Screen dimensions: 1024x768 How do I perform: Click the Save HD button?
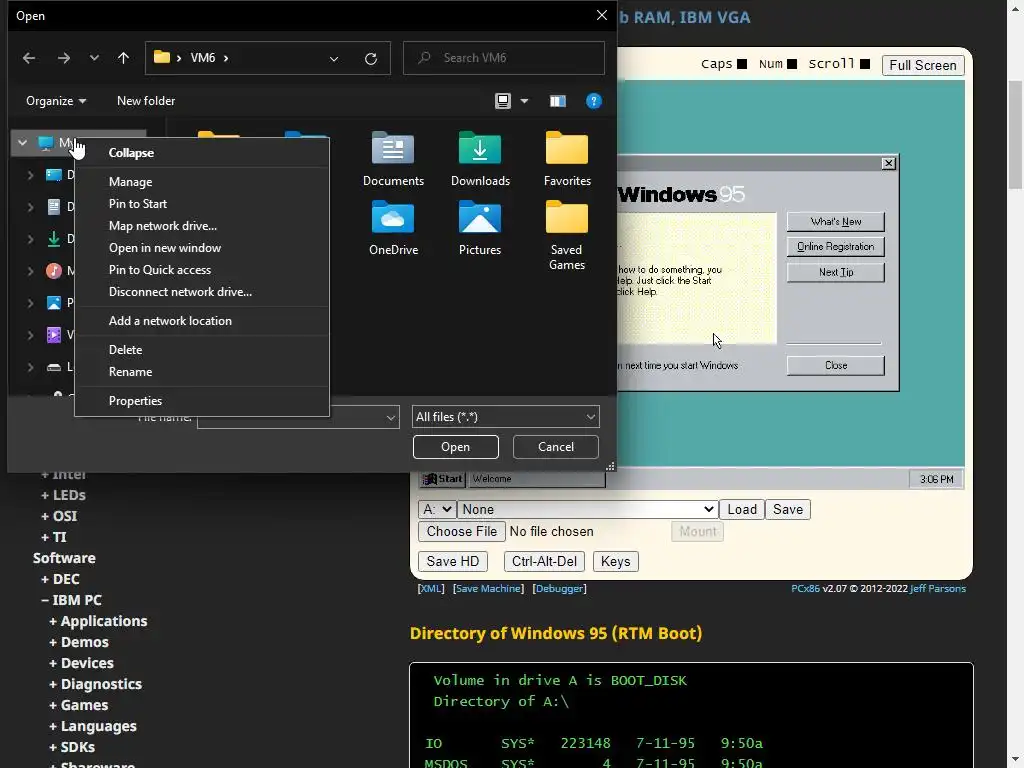click(x=453, y=562)
